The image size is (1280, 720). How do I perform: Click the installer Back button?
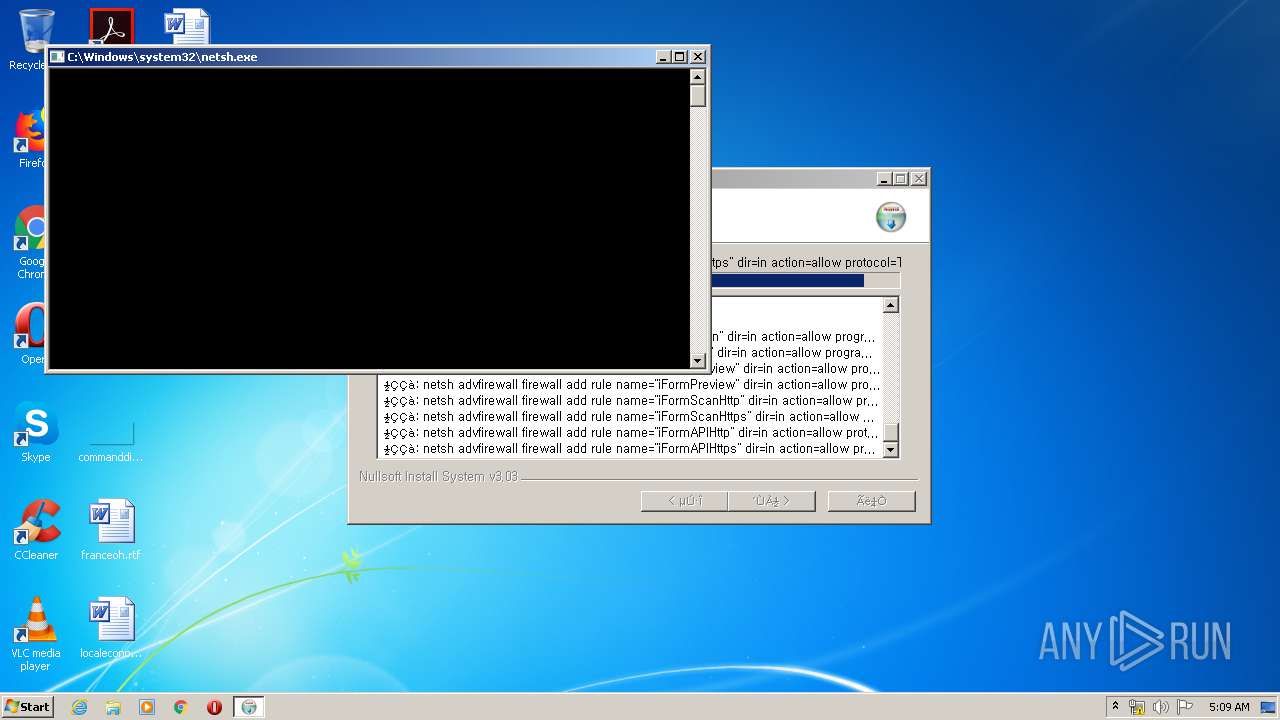pos(684,501)
